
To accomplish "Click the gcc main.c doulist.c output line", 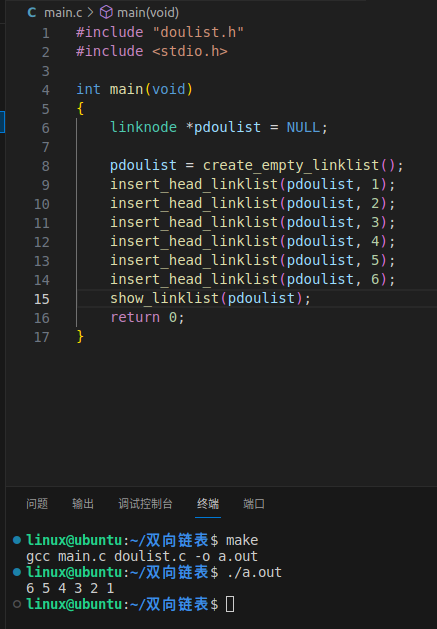I will (142, 556).
